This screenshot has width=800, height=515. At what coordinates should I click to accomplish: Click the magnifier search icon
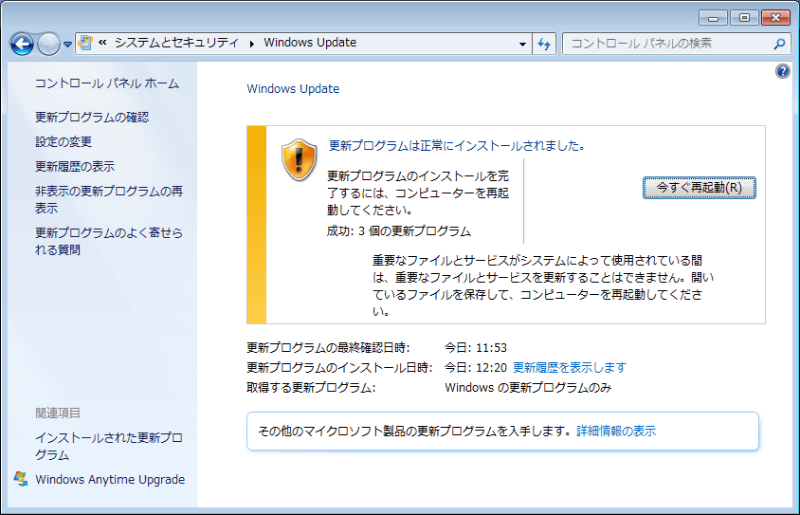click(x=779, y=44)
